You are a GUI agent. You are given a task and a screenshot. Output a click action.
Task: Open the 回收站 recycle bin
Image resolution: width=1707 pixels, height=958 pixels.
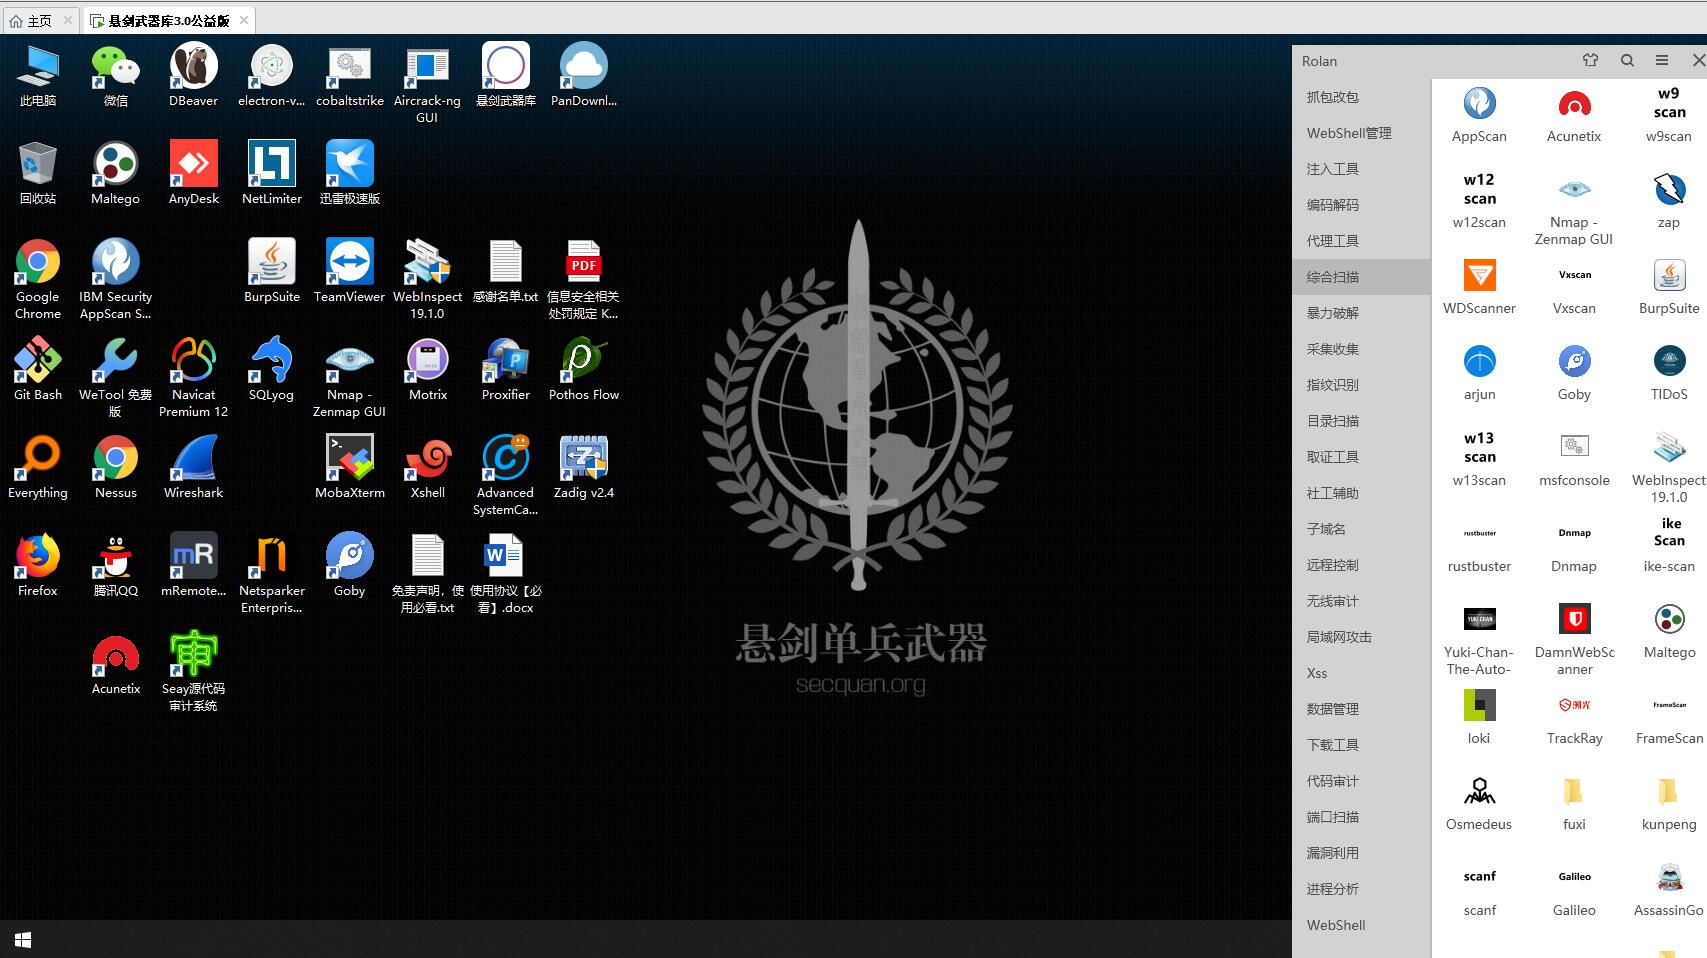point(38,173)
